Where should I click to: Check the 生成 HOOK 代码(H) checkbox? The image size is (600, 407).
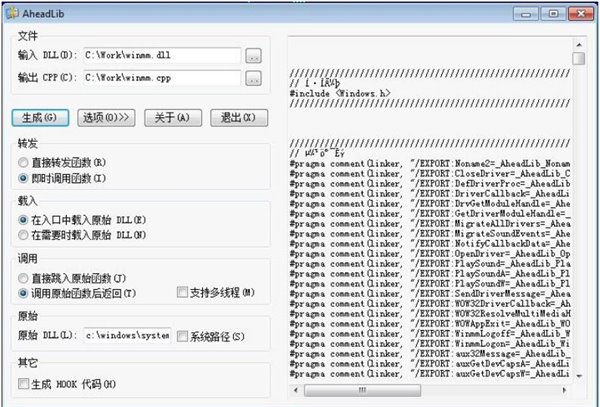point(23,383)
